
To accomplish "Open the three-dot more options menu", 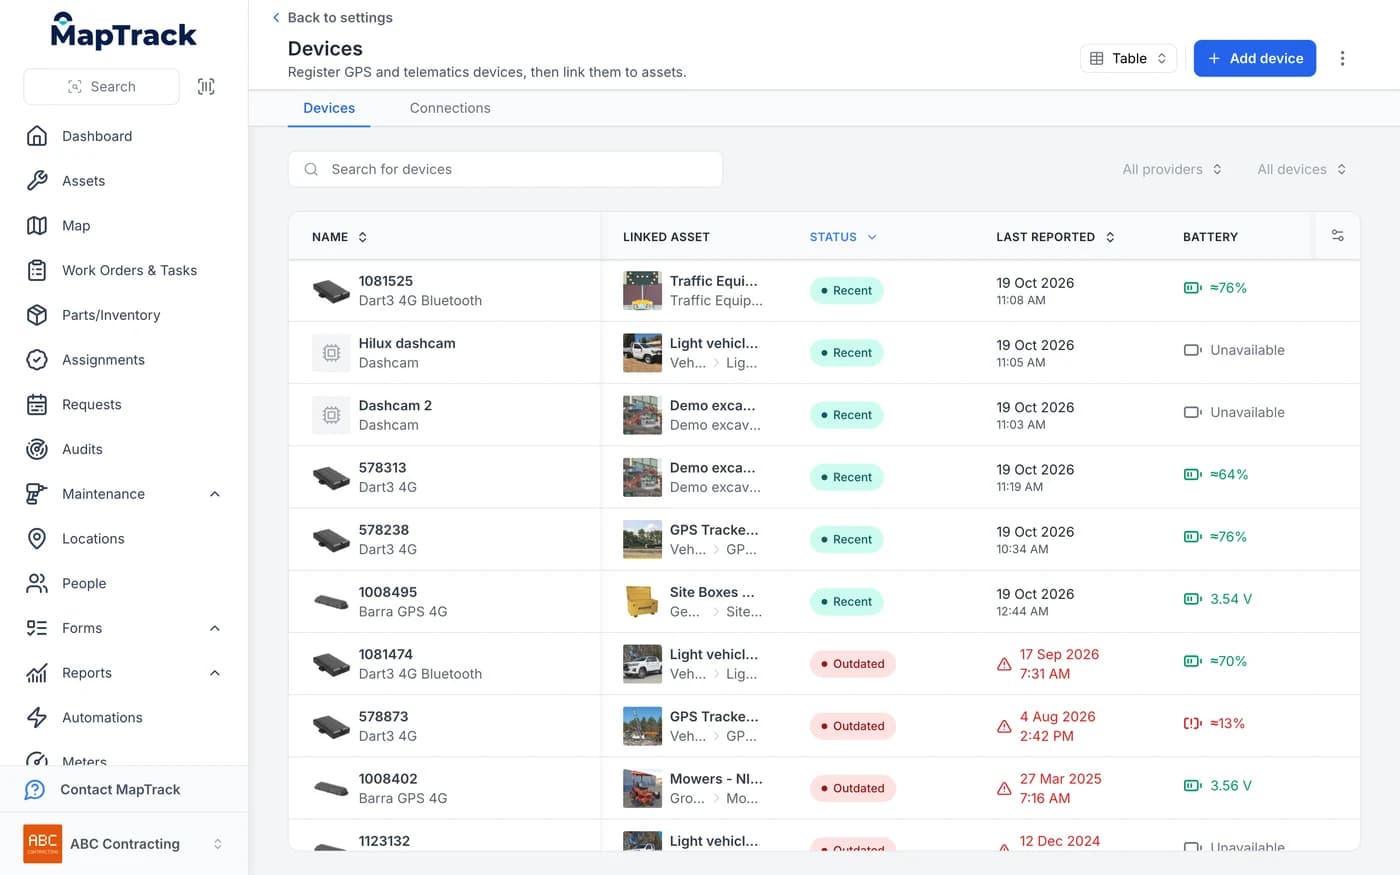I will click(x=1342, y=58).
